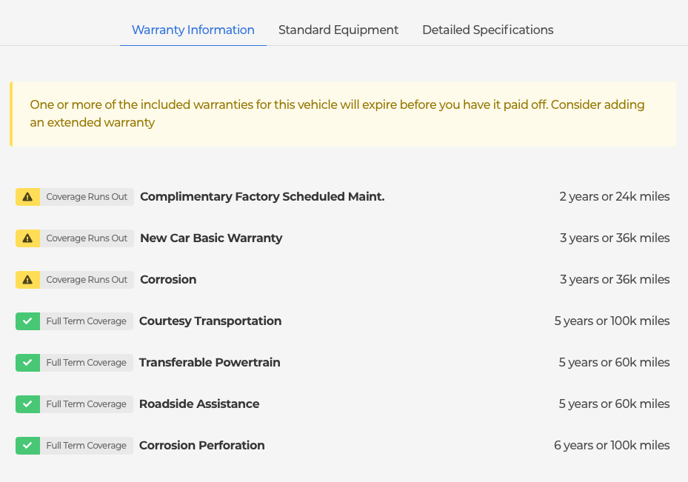
Task: Click warning icon beside New Car Basic Warranty
Action: point(27,238)
